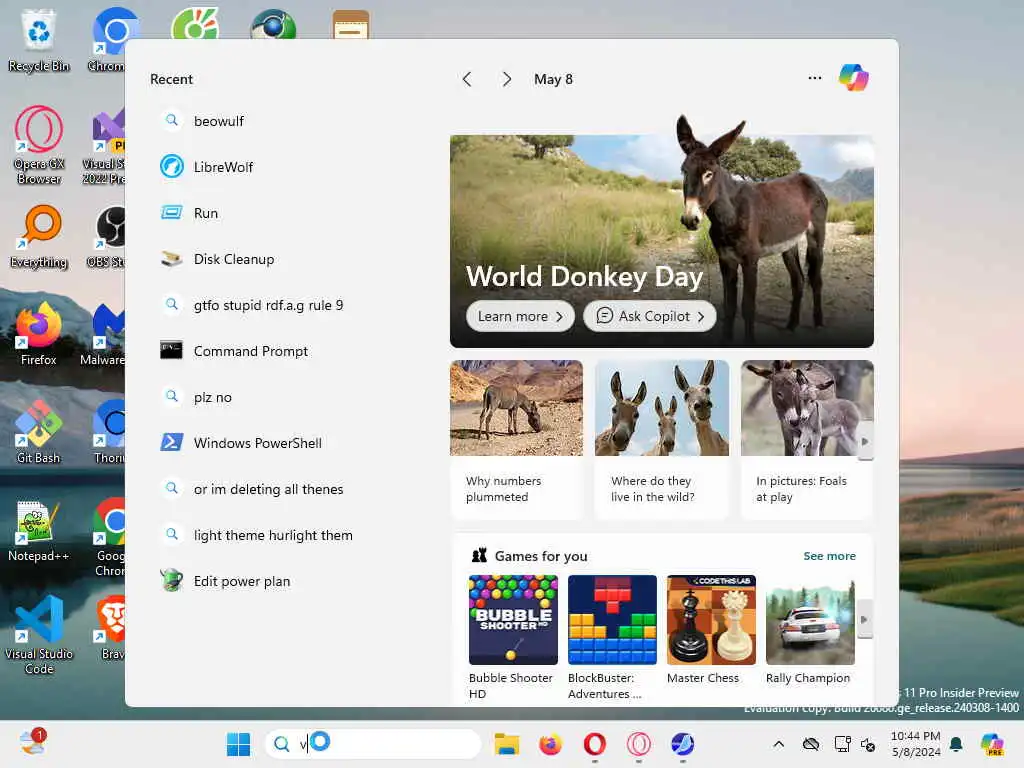
Task: Open the three-dots options menu
Action: click(814, 78)
